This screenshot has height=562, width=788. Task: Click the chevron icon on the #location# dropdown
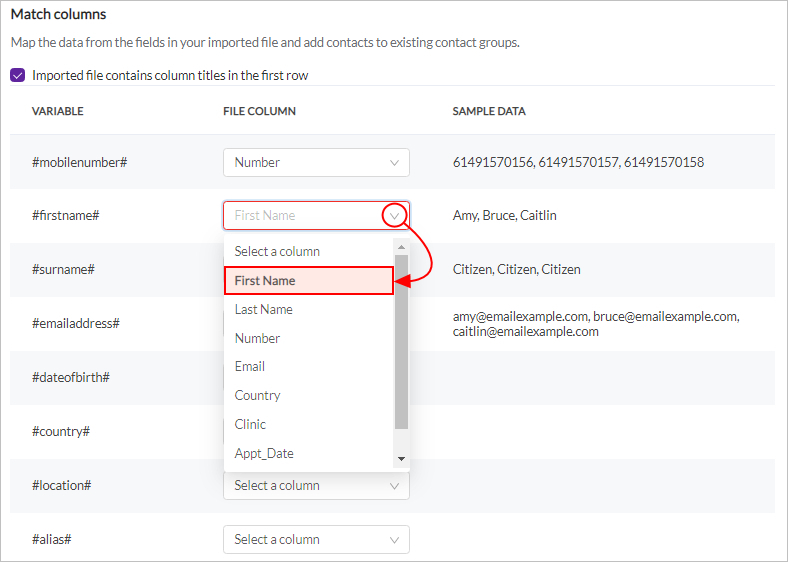(x=395, y=486)
